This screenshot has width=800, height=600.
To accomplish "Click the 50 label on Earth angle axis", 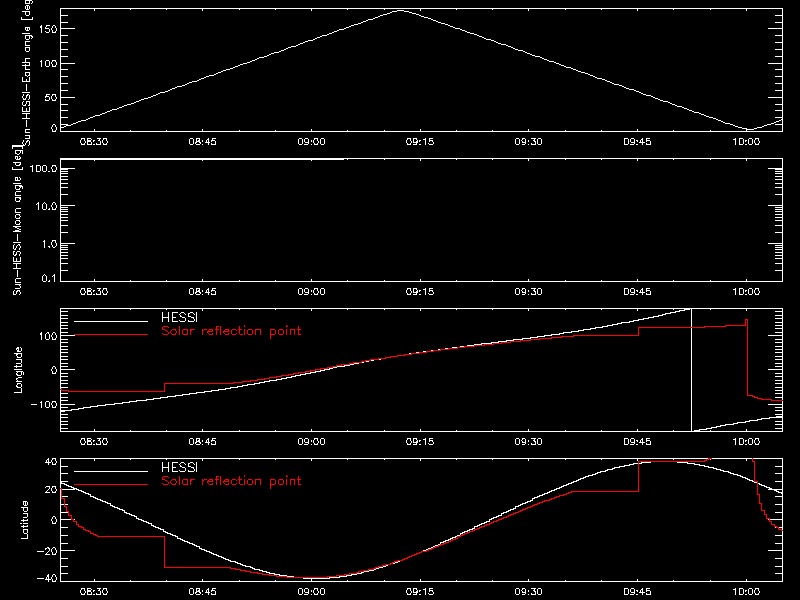I will 51,97.
